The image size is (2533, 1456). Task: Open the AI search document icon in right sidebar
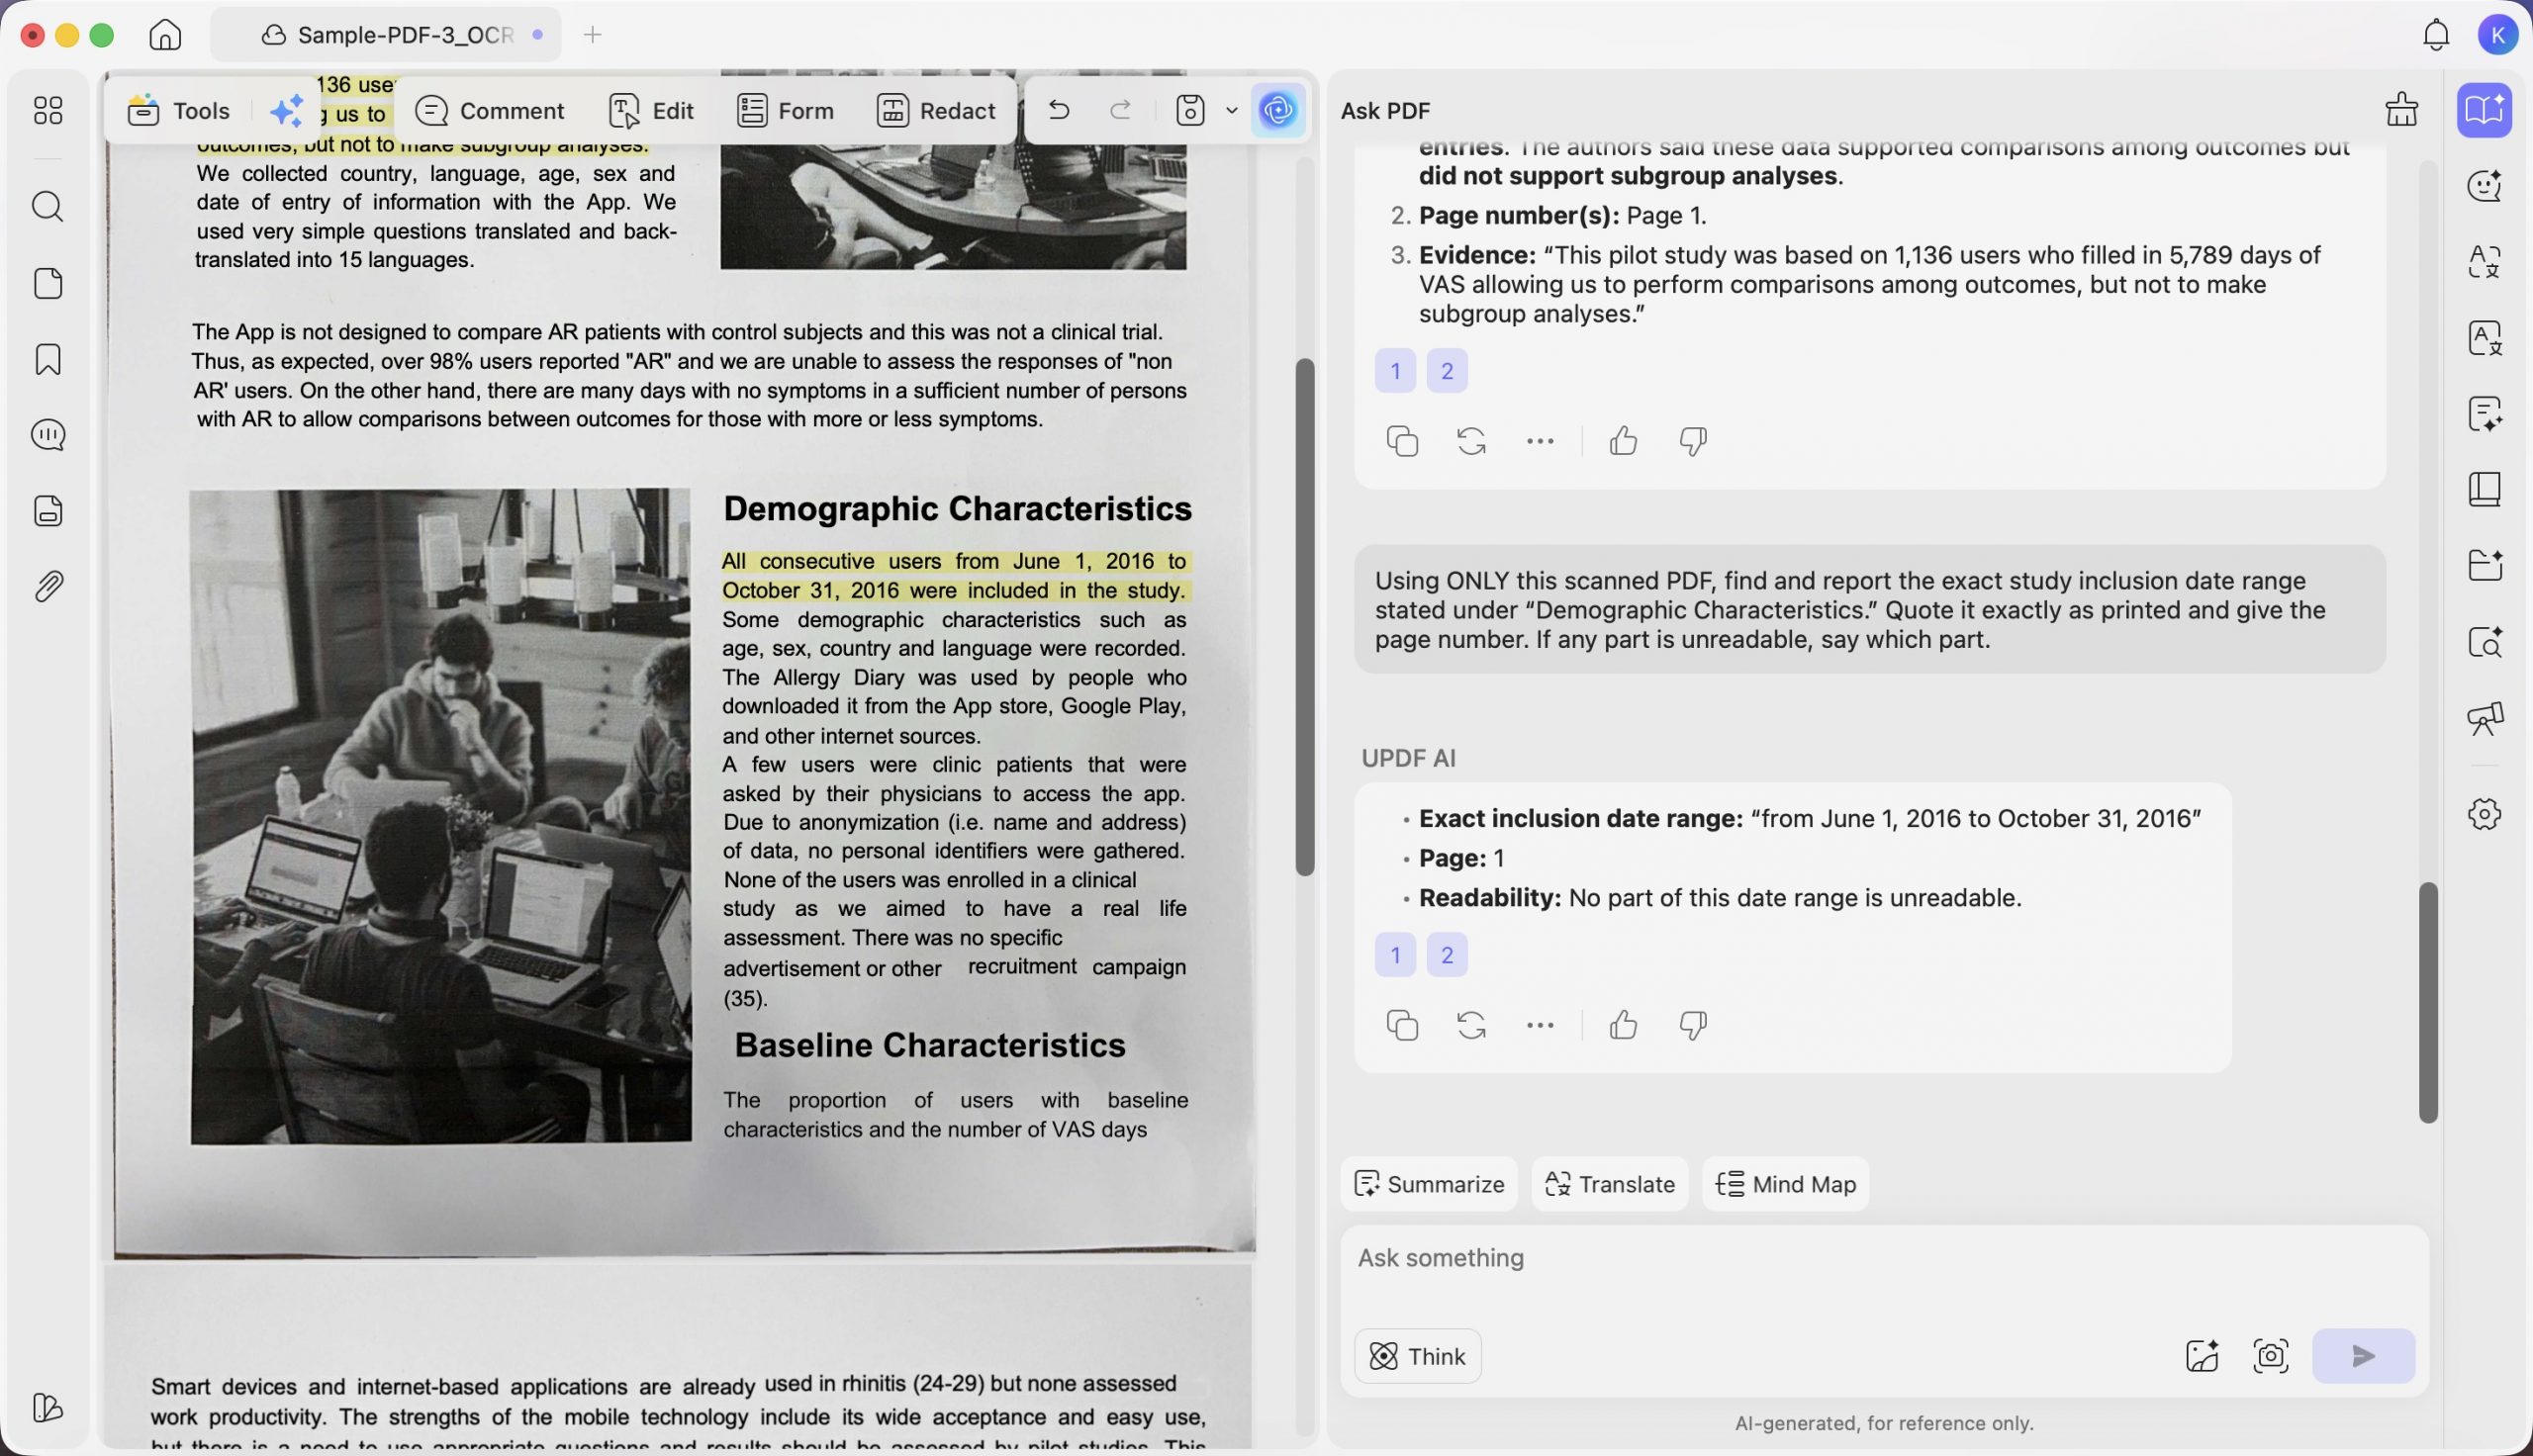tap(2484, 642)
